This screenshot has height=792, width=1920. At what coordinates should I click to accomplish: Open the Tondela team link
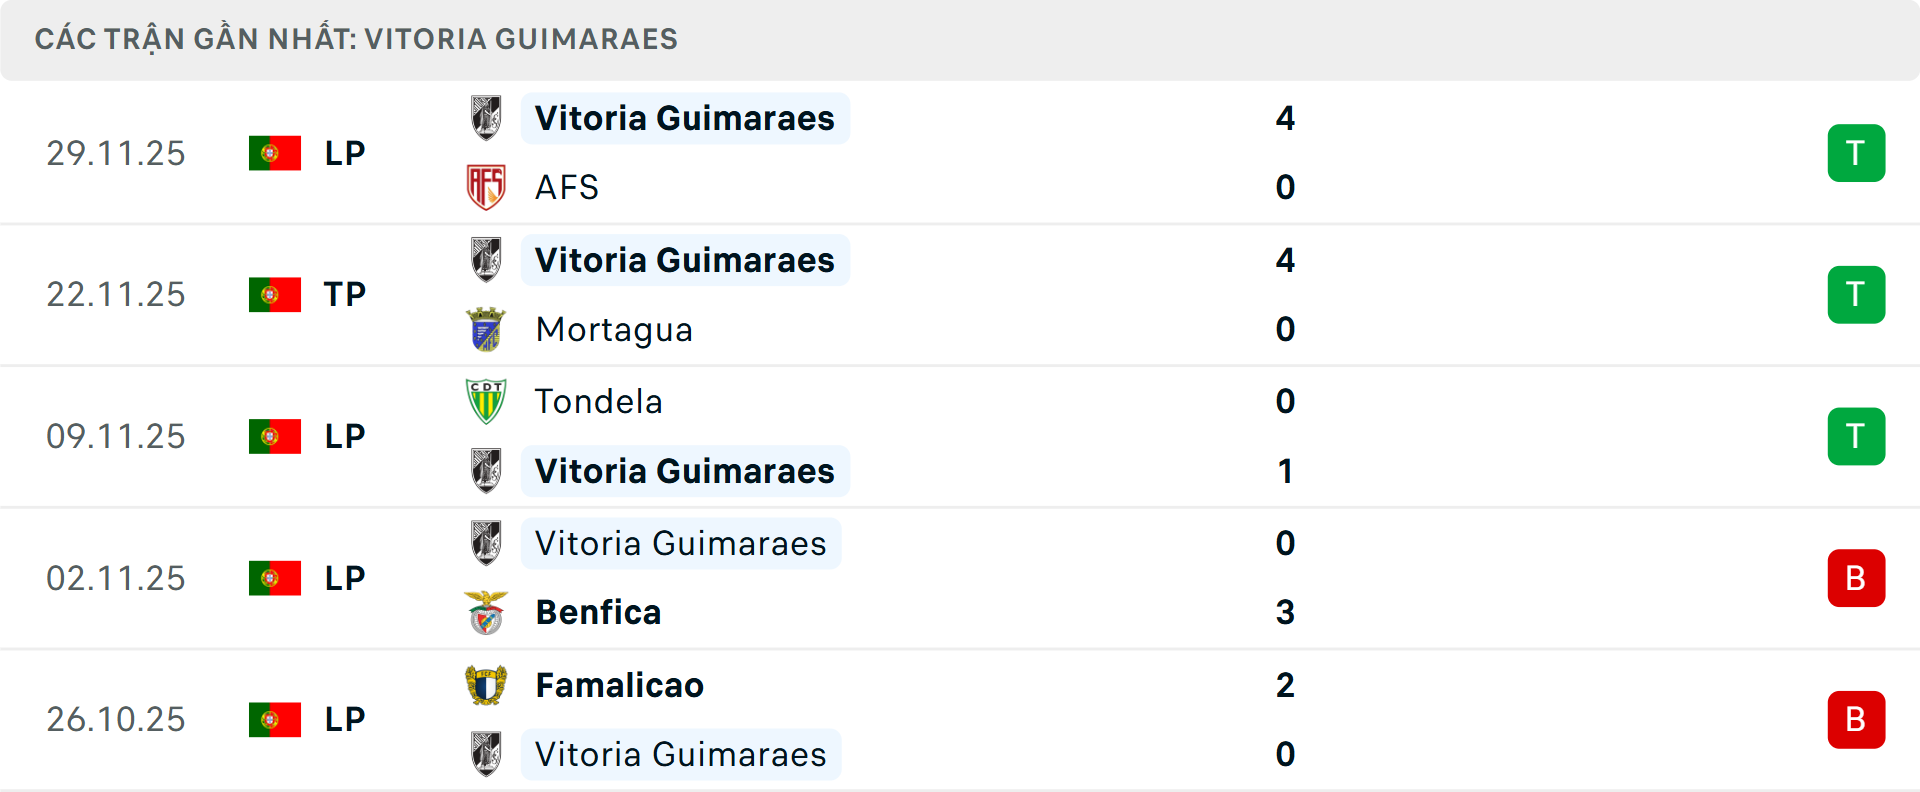click(x=598, y=401)
